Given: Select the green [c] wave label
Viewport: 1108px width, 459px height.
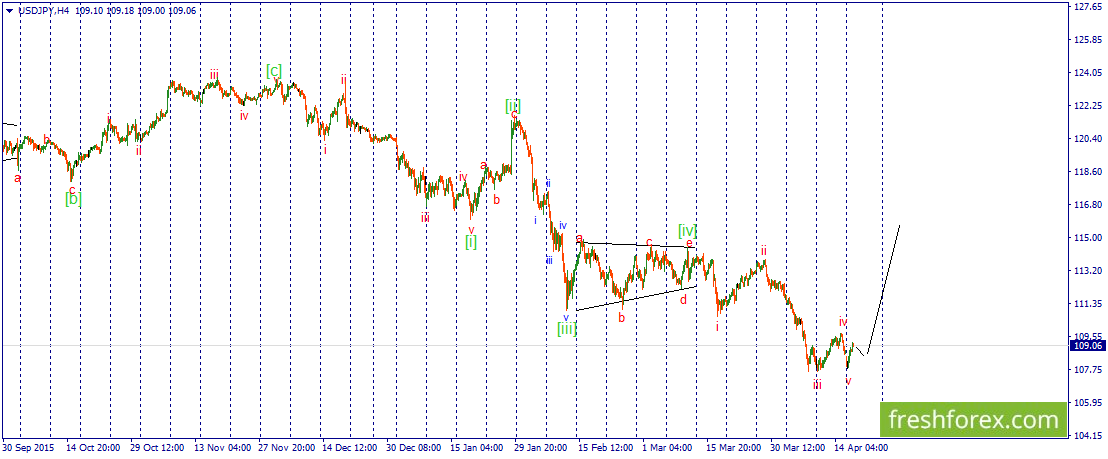Looking at the screenshot, I should click(274, 71).
